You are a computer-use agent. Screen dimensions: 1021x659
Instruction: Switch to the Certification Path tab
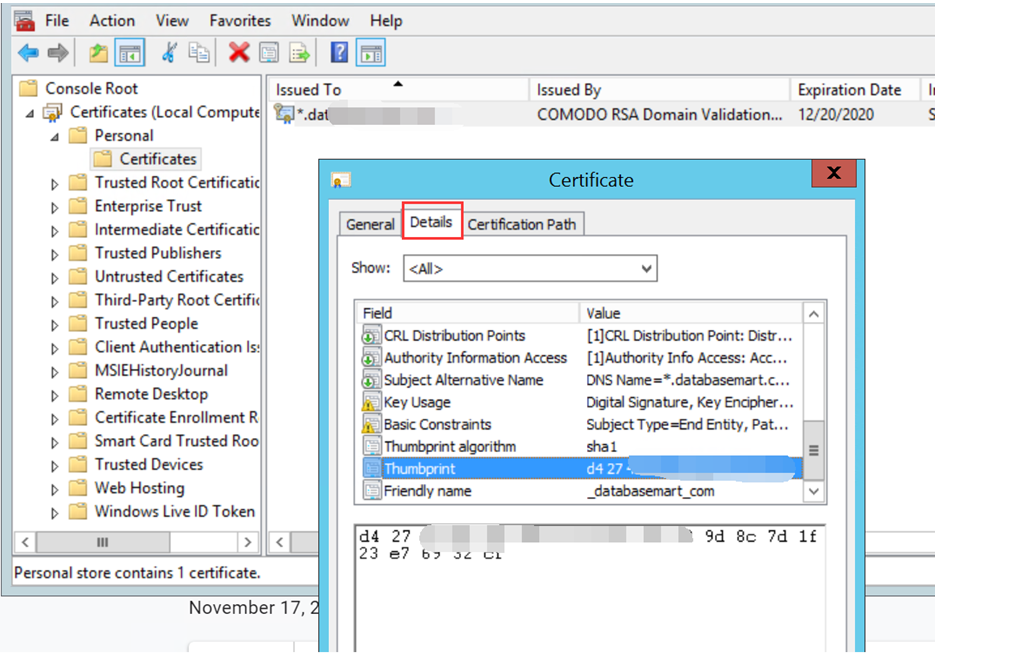coord(522,224)
